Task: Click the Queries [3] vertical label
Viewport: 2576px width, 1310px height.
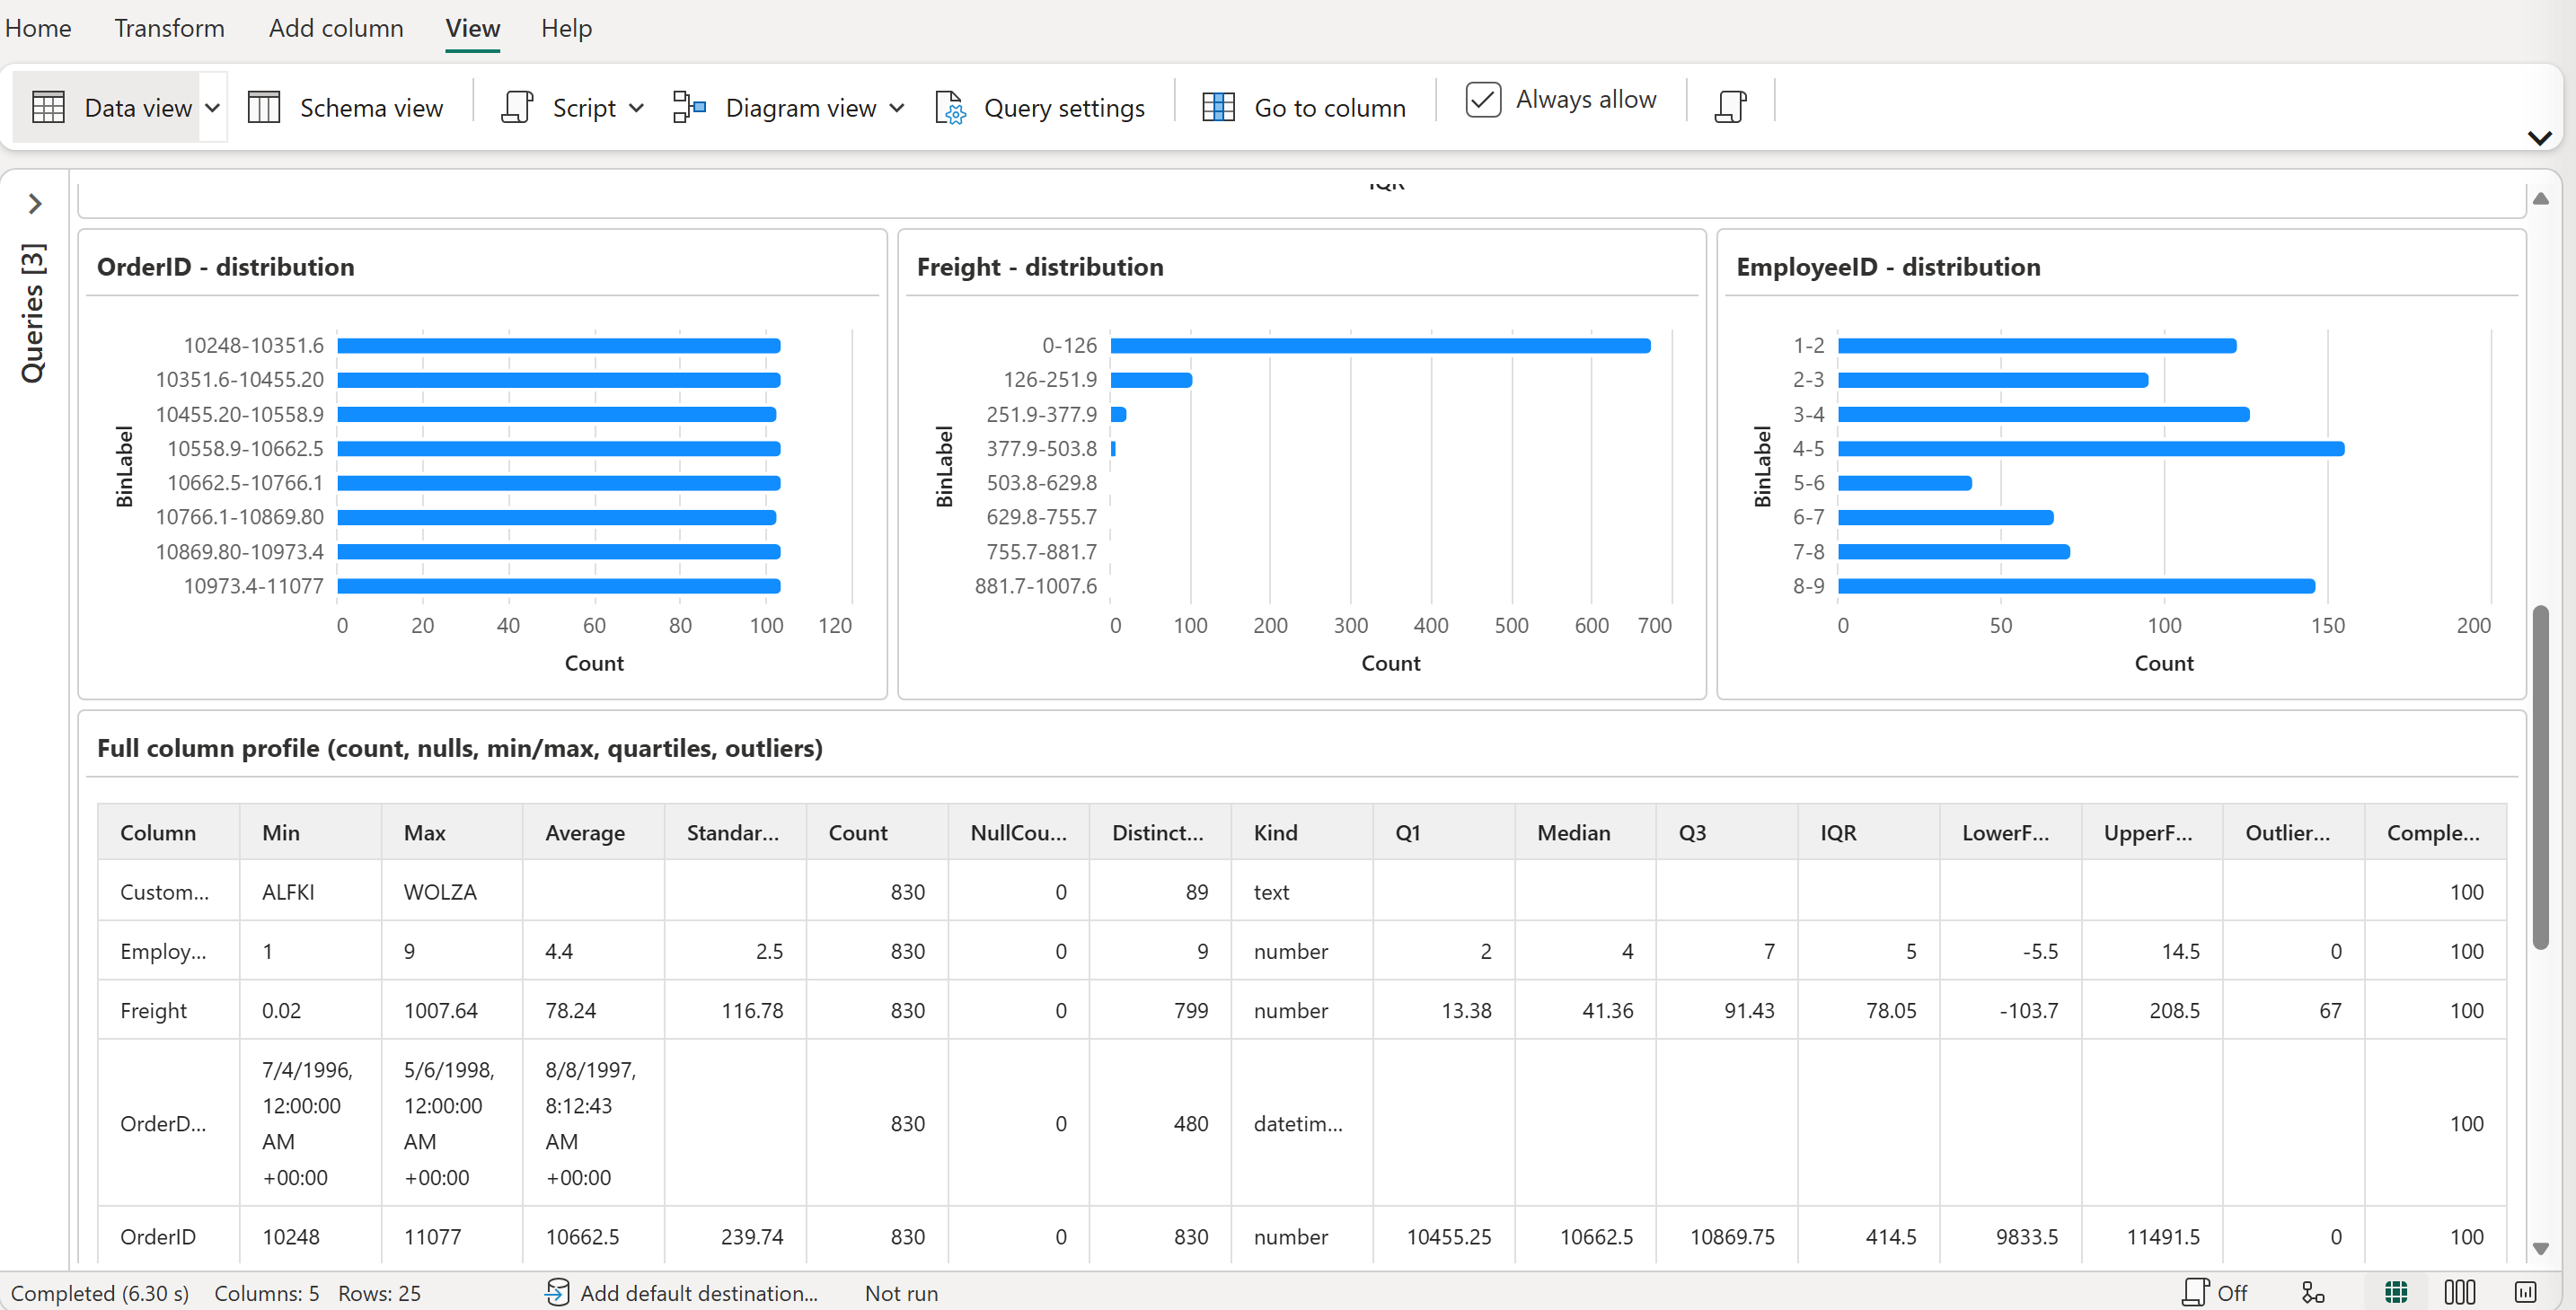Action: pos(33,312)
